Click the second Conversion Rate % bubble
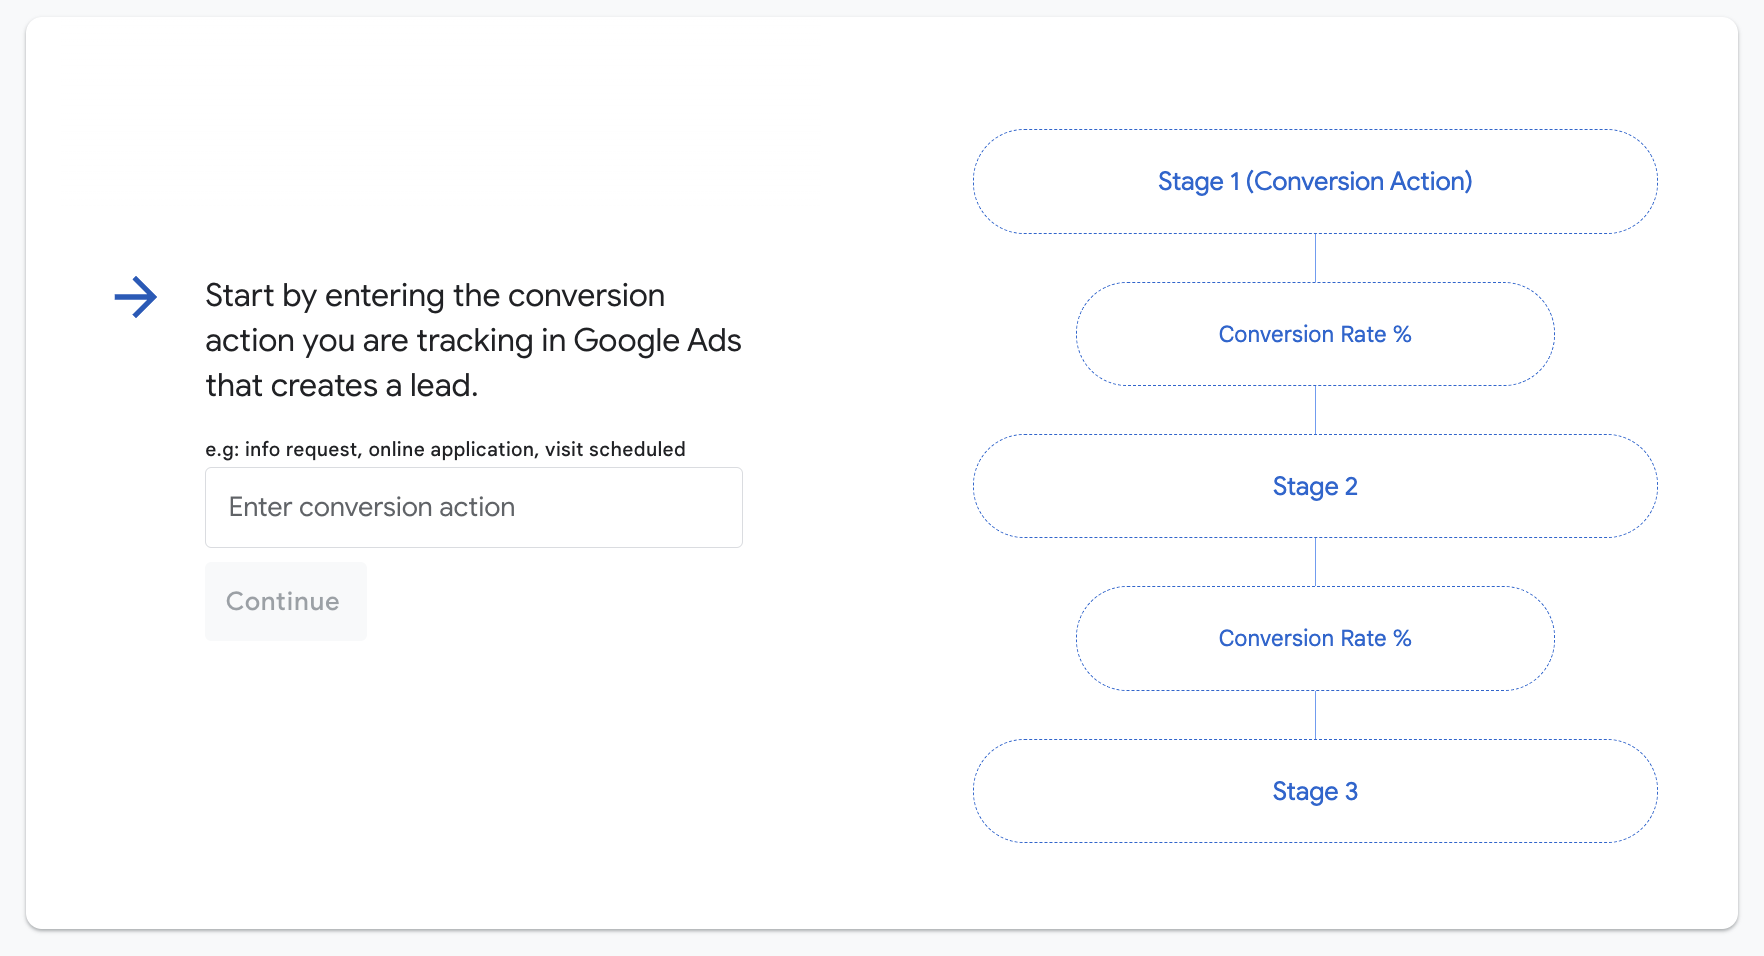The width and height of the screenshot is (1764, 956). pos(1314,638)
